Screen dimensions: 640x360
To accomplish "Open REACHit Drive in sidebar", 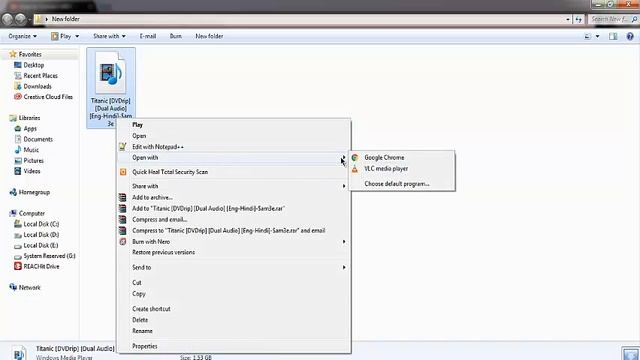I will (x=41, y=267).
